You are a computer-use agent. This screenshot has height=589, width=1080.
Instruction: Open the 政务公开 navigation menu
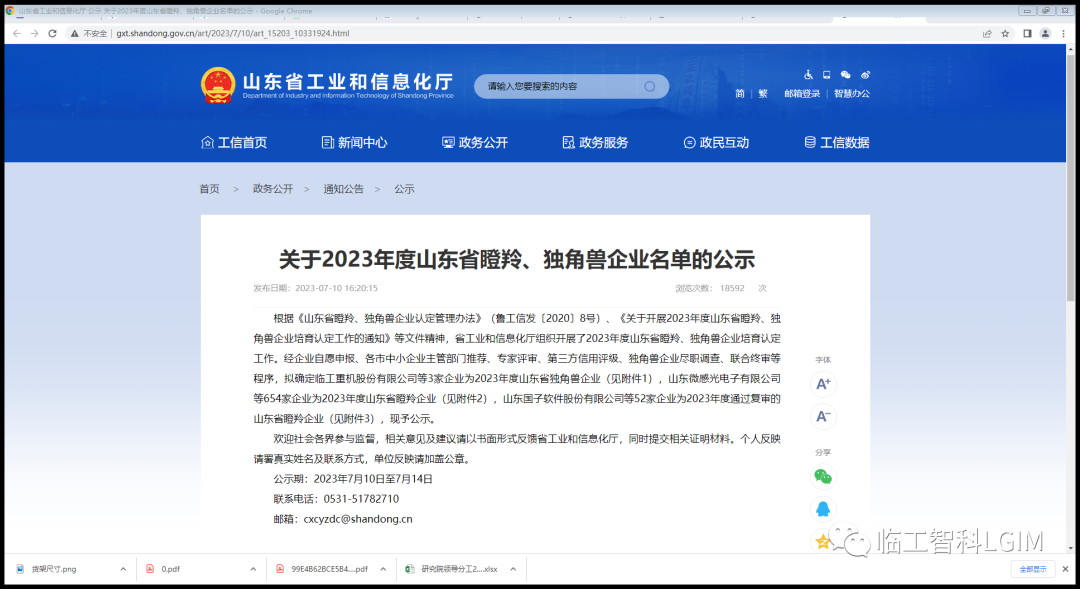click(x=475, y=143)
